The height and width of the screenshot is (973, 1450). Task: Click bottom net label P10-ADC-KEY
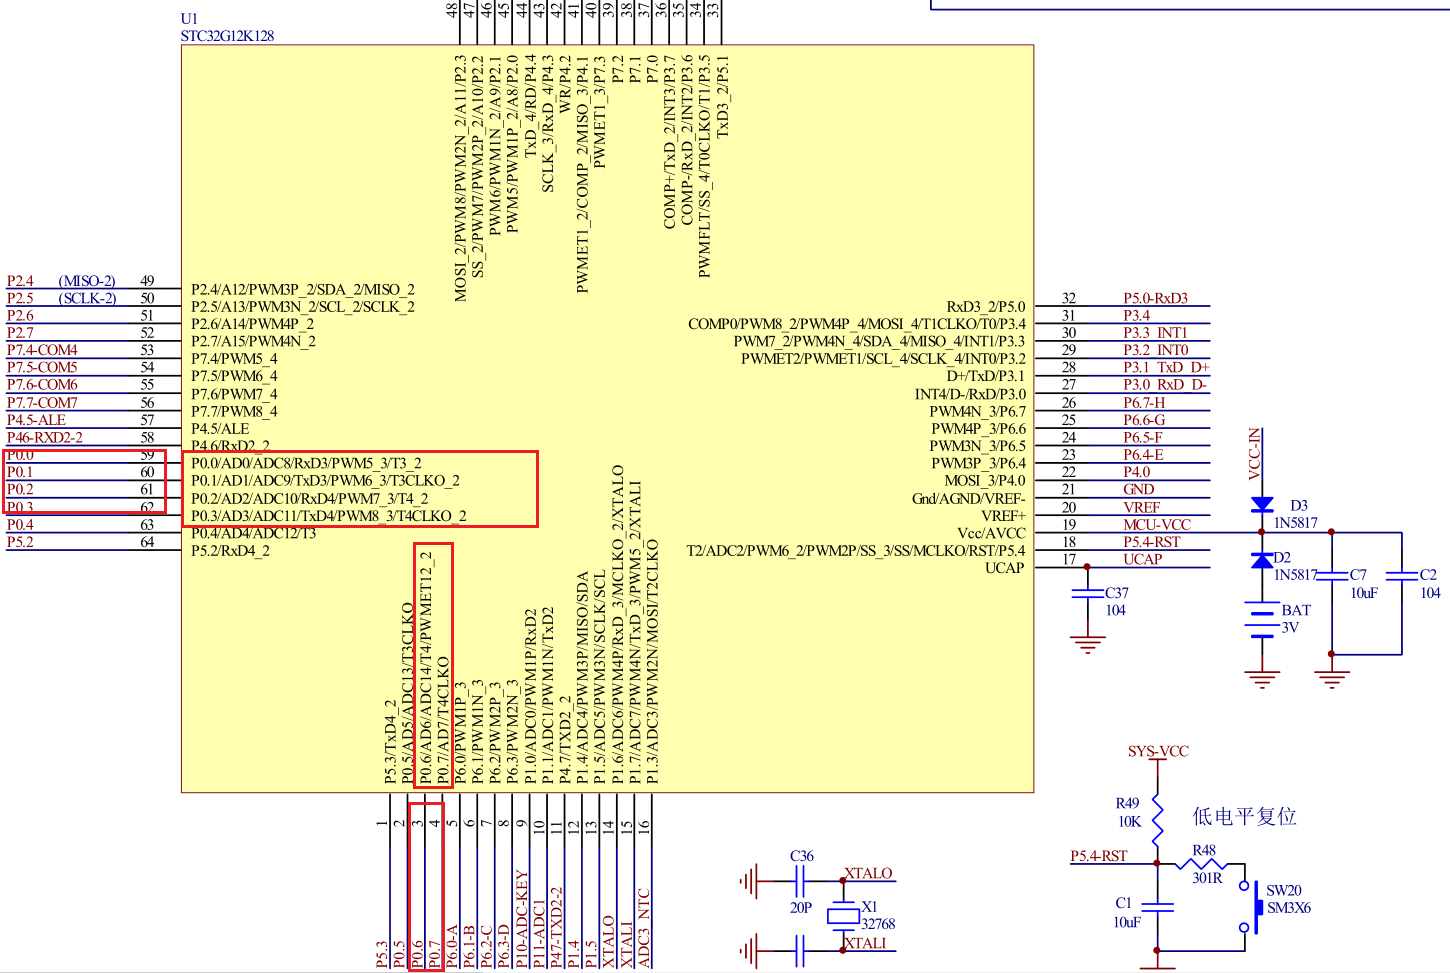521,919
